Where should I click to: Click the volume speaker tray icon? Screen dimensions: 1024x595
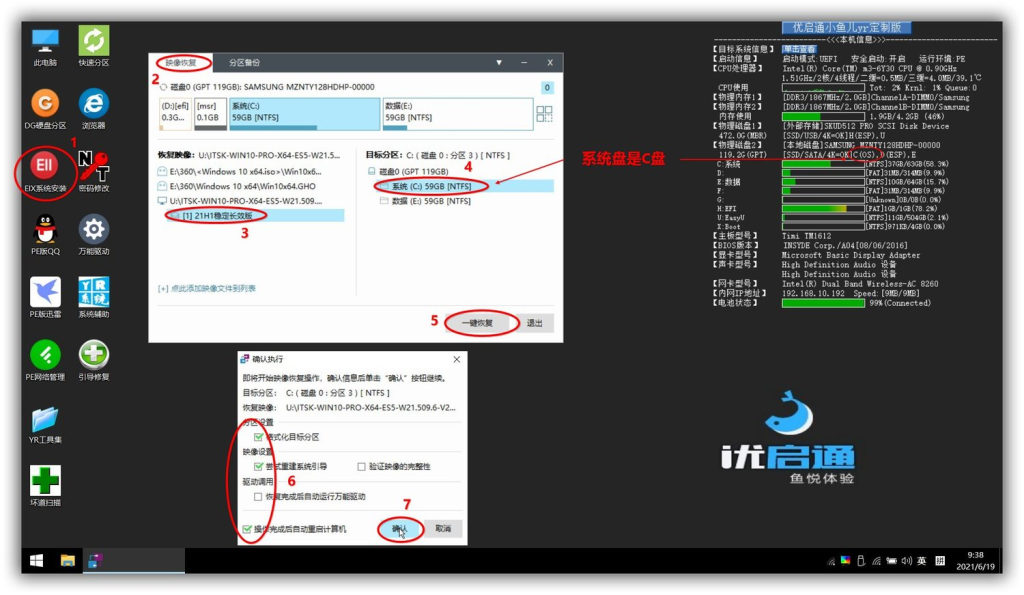pos(906,561)
